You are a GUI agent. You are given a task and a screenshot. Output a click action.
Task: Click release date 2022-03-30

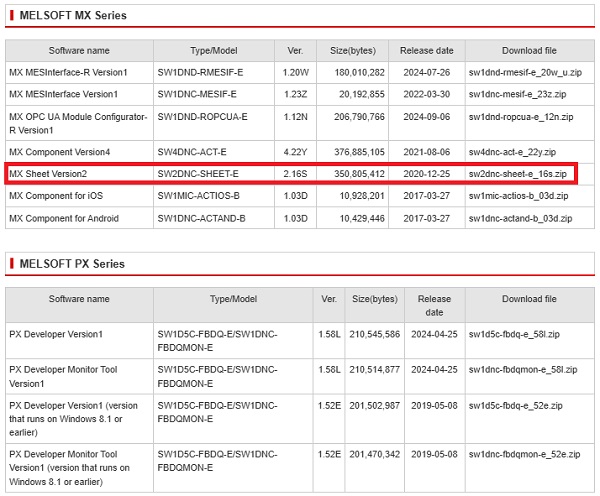coord(427,94)
